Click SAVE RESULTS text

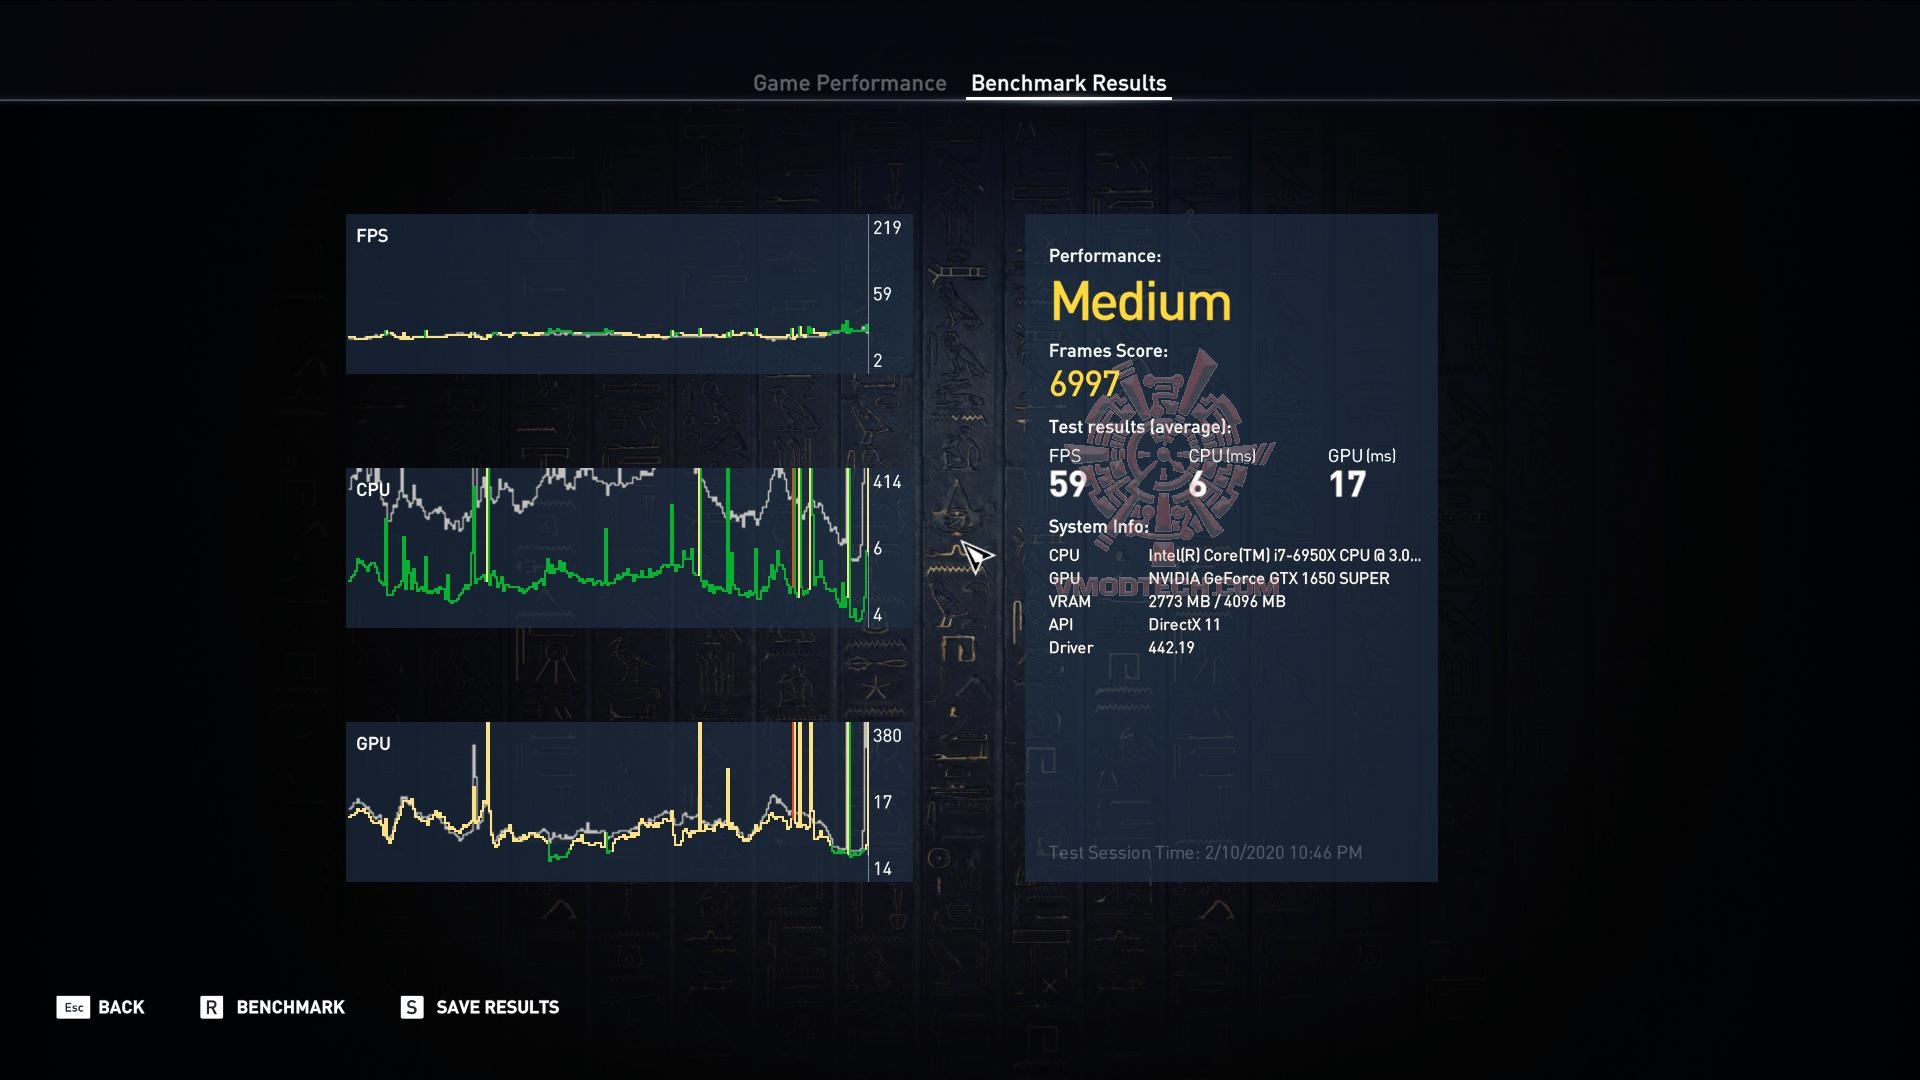tap(497, 1007)
